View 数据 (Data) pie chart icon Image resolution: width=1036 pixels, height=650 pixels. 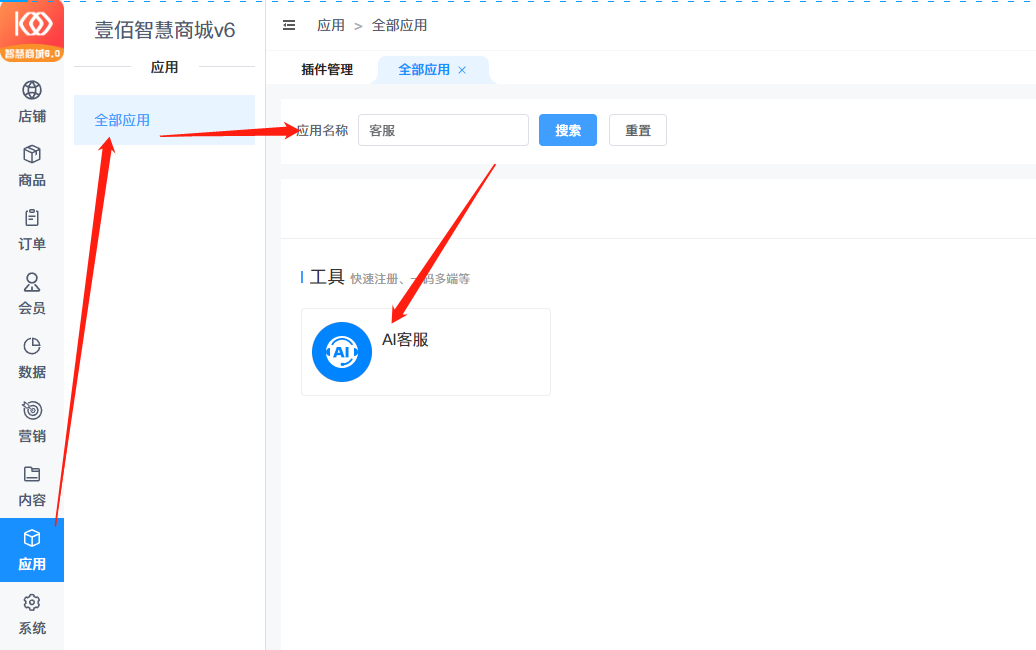click(x=32, y=347)
